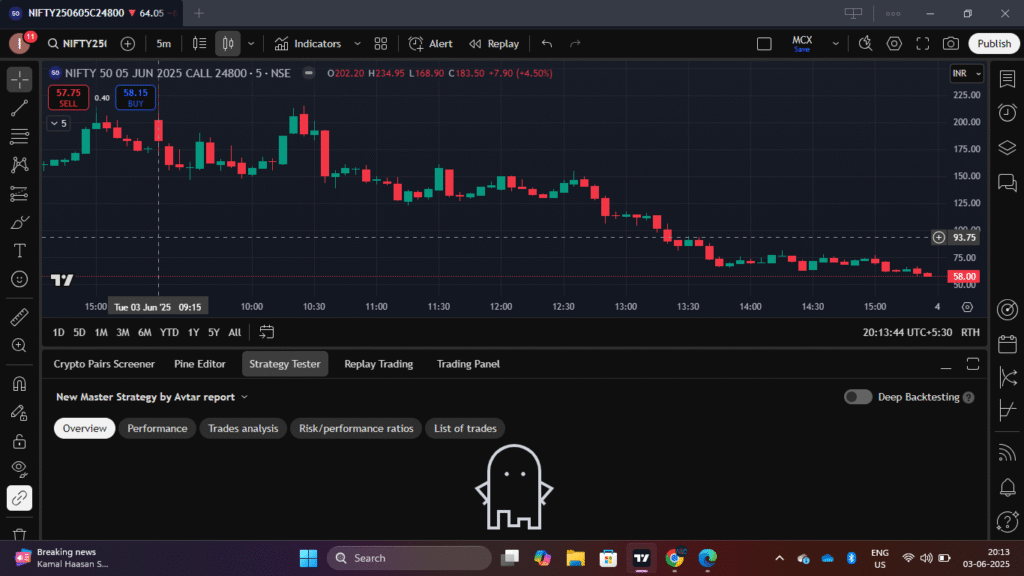Open the Fibonacci retracement tools

click(20, 136)
